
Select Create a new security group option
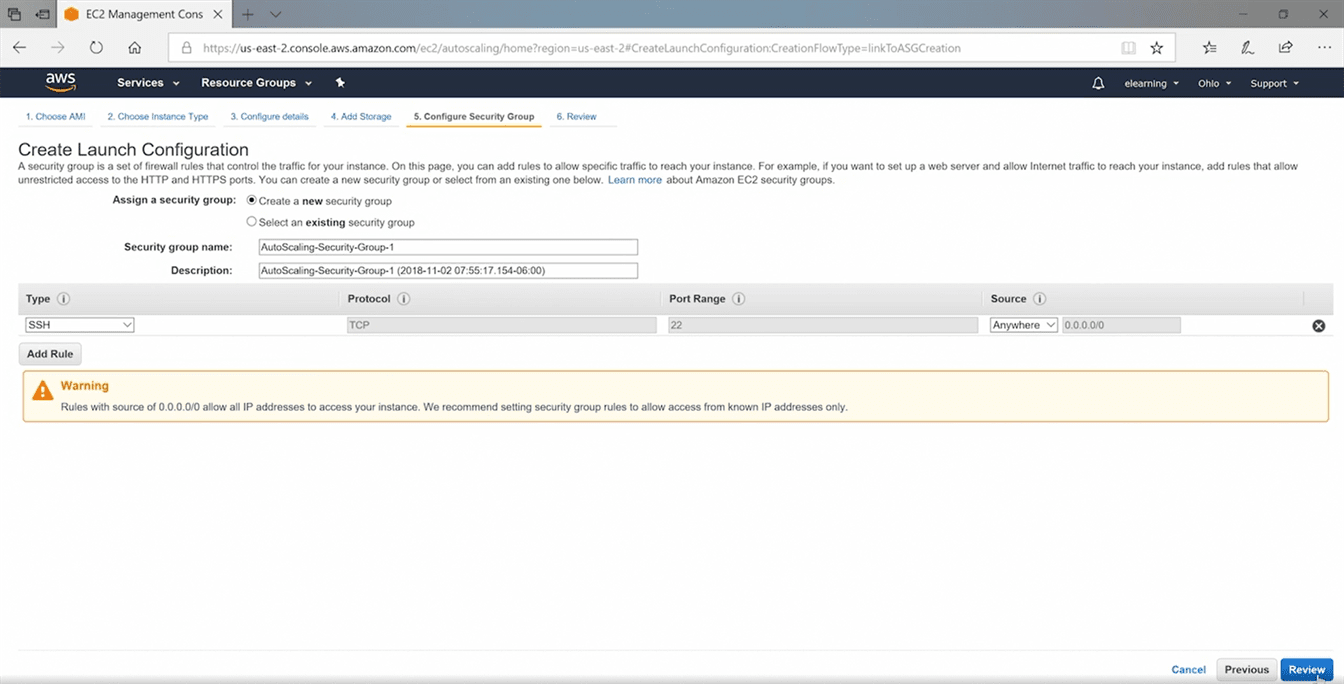pos(252,201)
